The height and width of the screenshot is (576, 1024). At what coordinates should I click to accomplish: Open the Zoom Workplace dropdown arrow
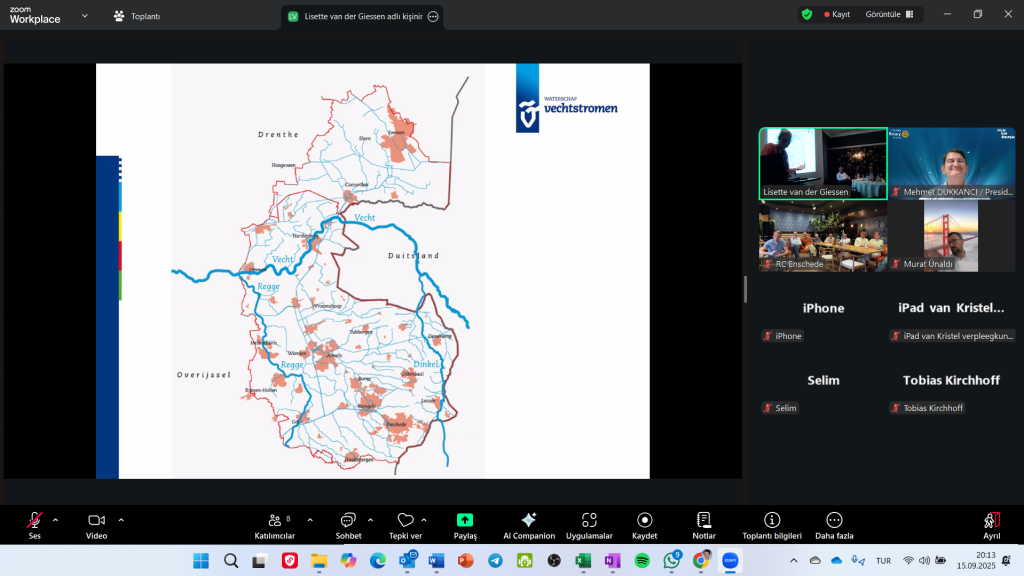[x=84, y=16]
